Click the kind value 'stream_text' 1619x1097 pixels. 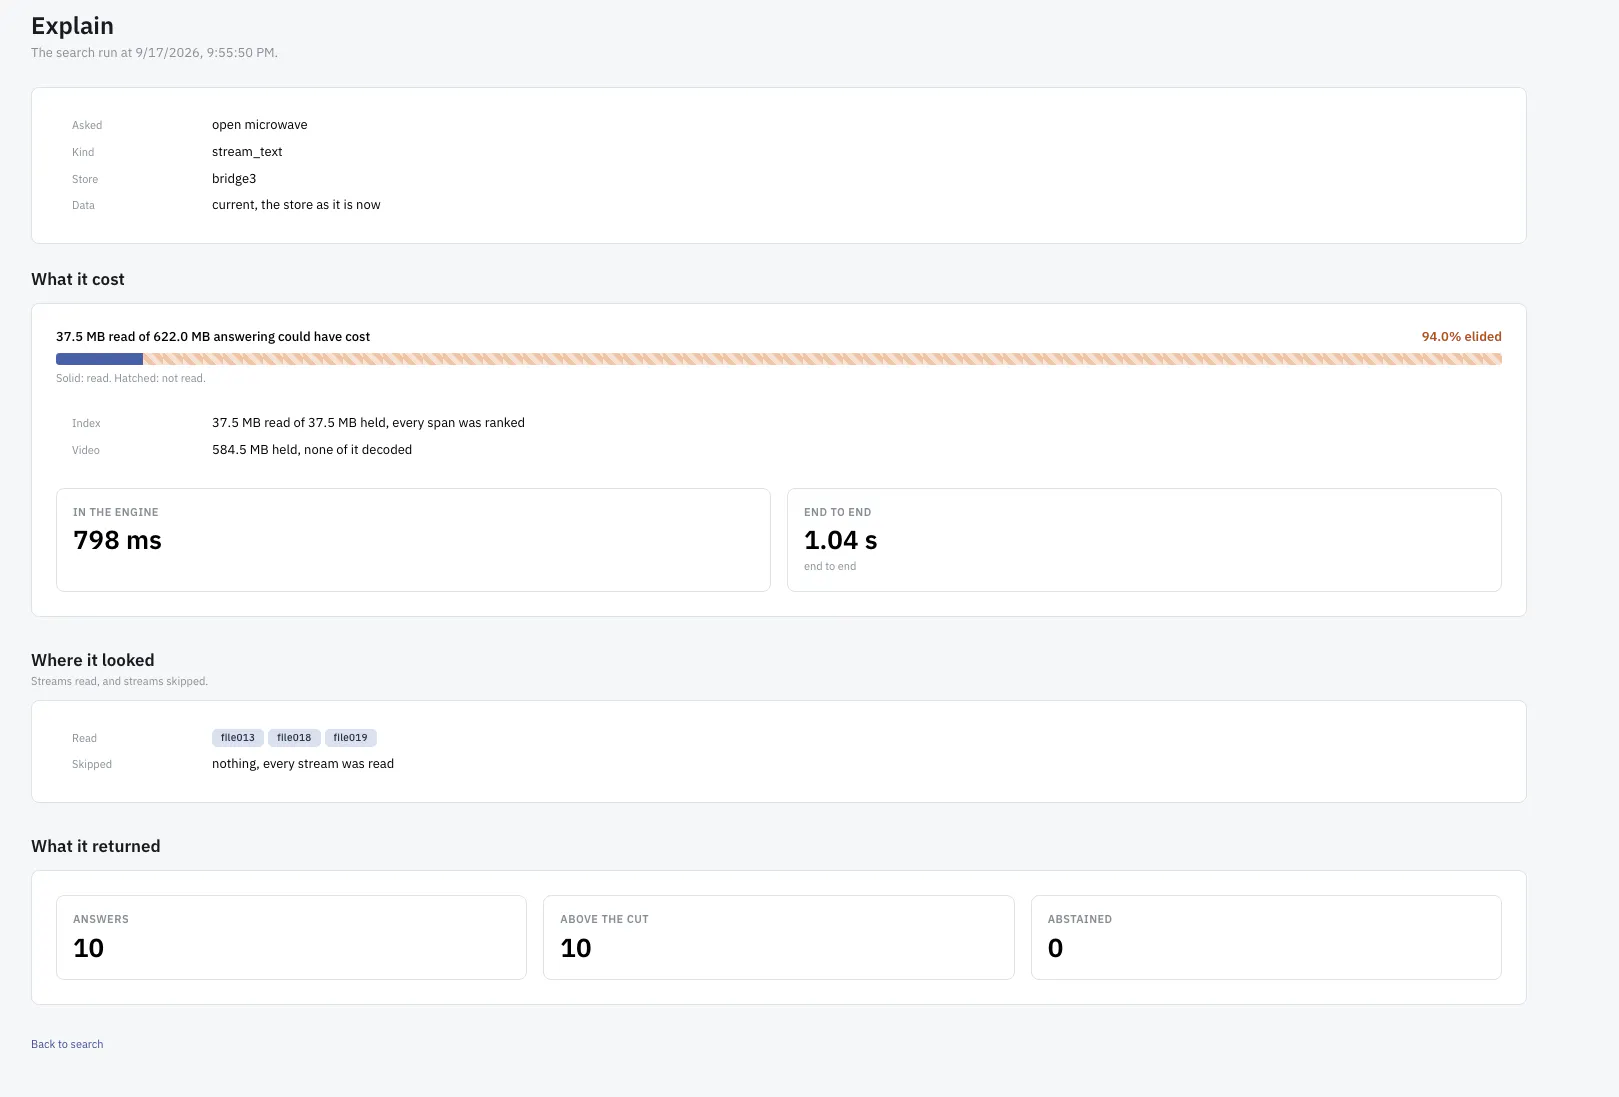click(247, 152)
